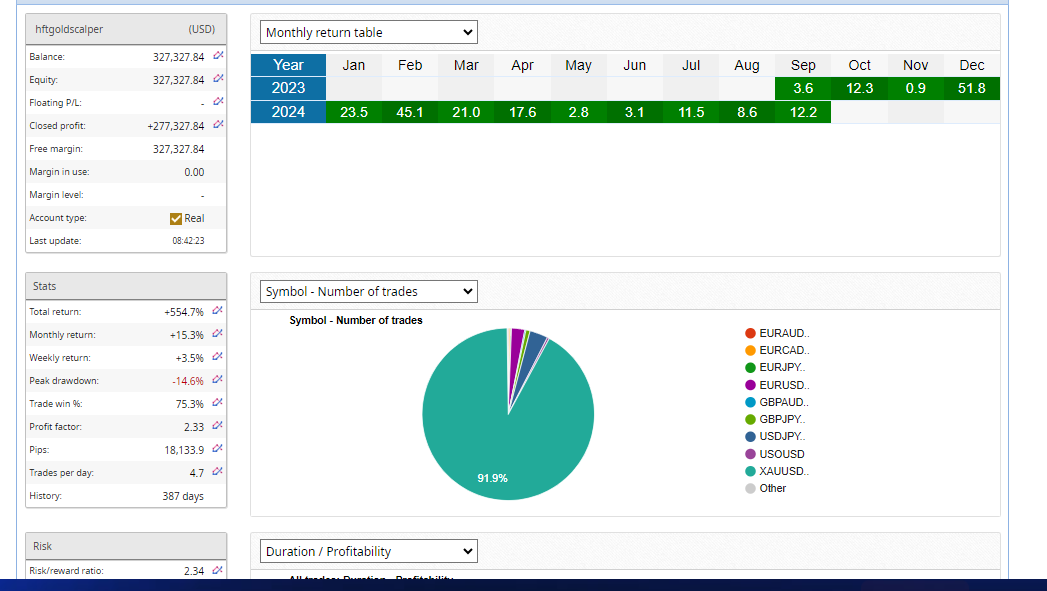Click the Risk/reward ratio chart icon
This screenshot has height=591, width=1047.
click(218, 571)
